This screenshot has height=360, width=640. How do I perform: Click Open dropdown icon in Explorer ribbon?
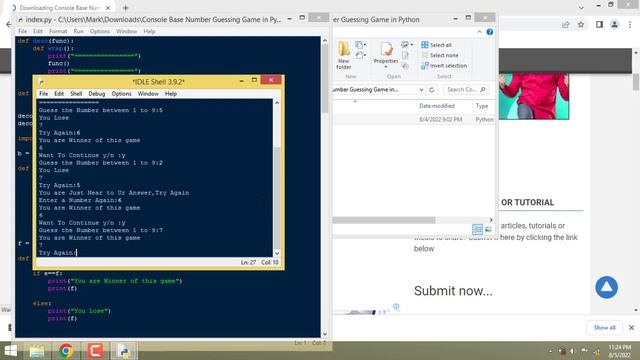[407, 44]
